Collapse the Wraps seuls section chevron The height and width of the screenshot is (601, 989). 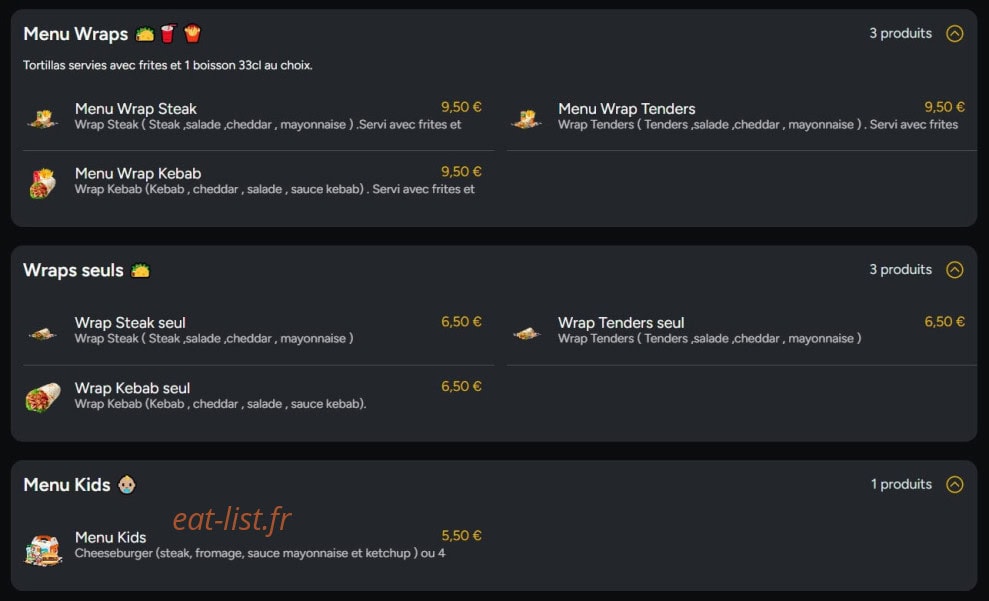(954, 270)
